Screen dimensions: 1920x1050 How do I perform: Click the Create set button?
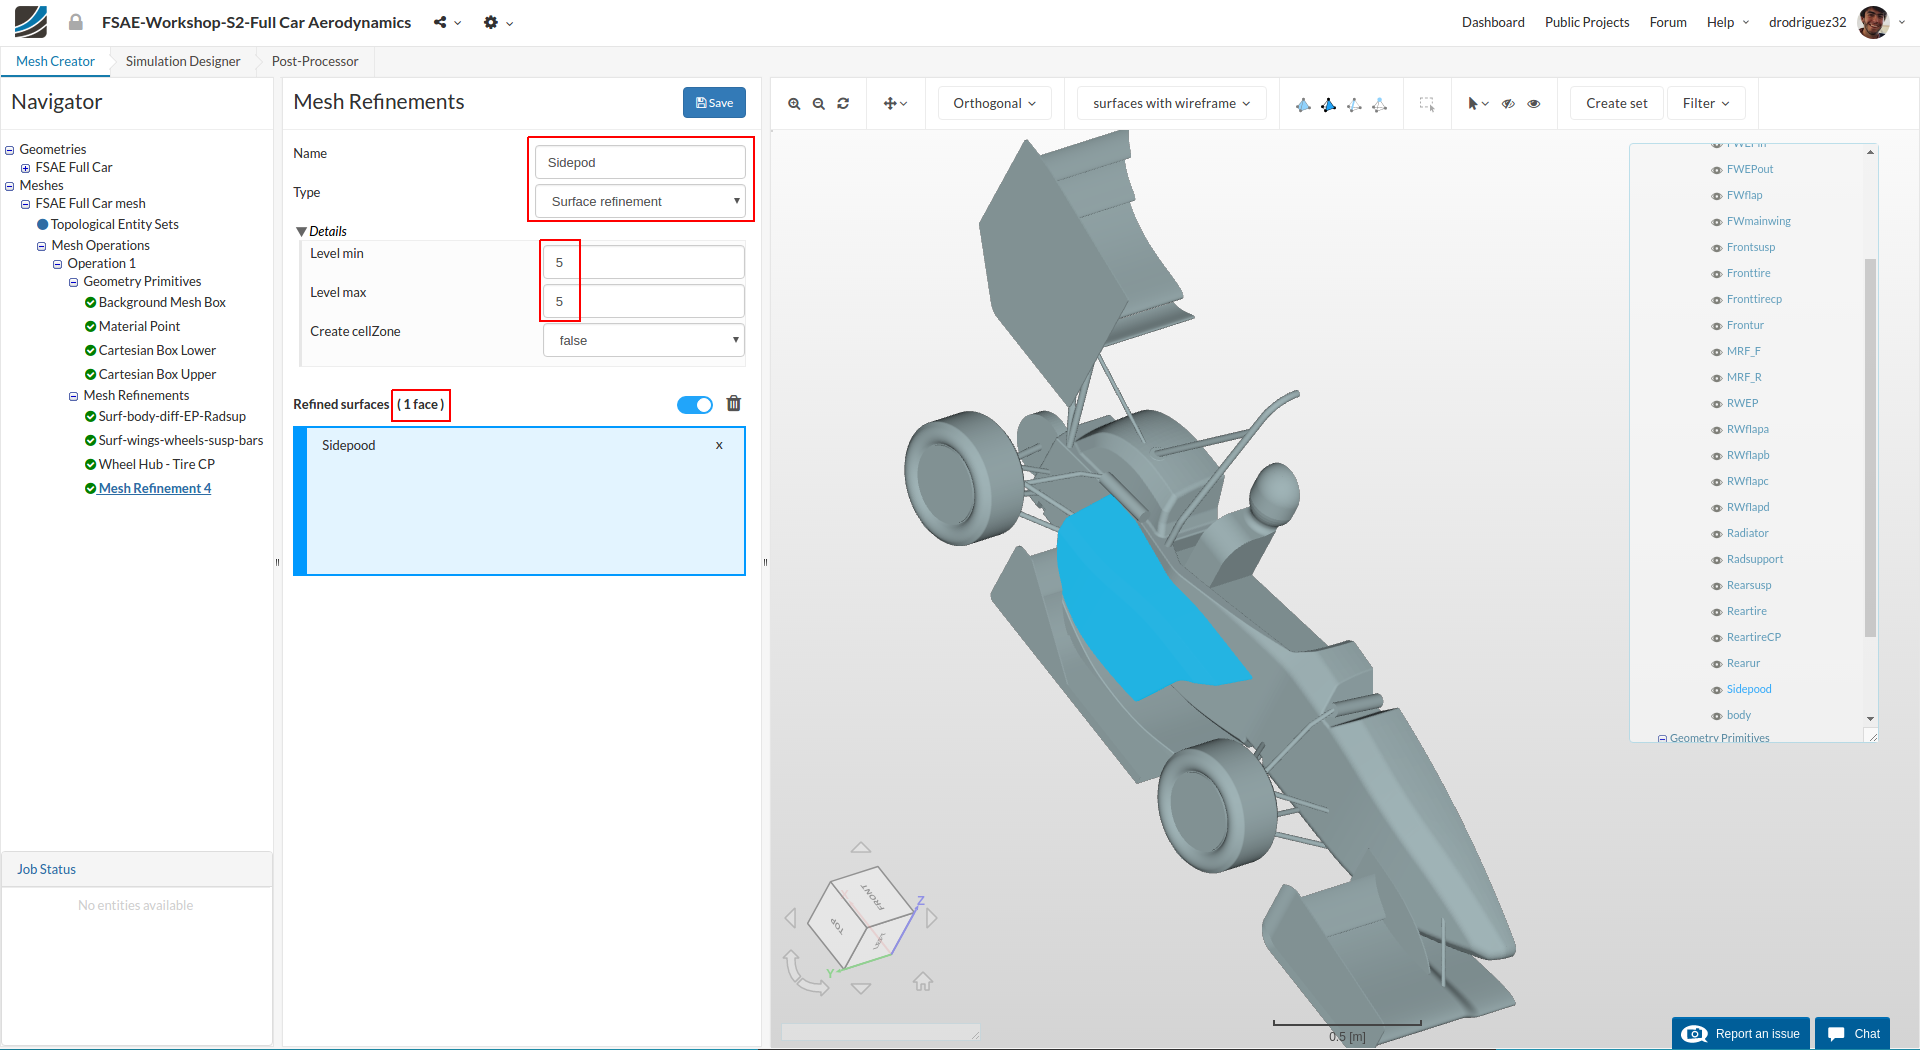click(1617, 104)
